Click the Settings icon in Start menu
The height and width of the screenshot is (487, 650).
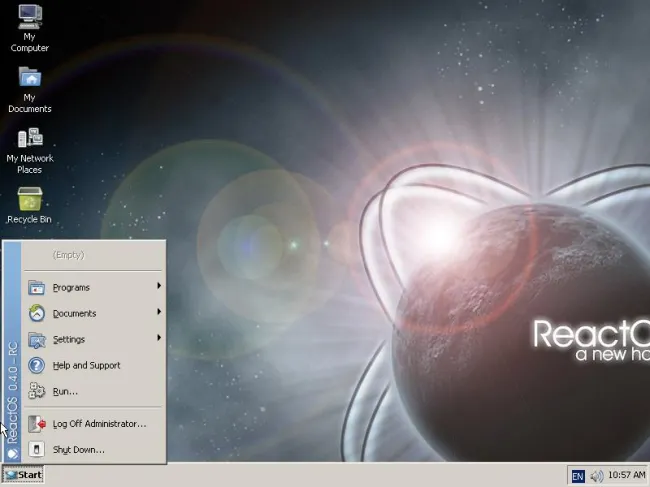point(36,339)
